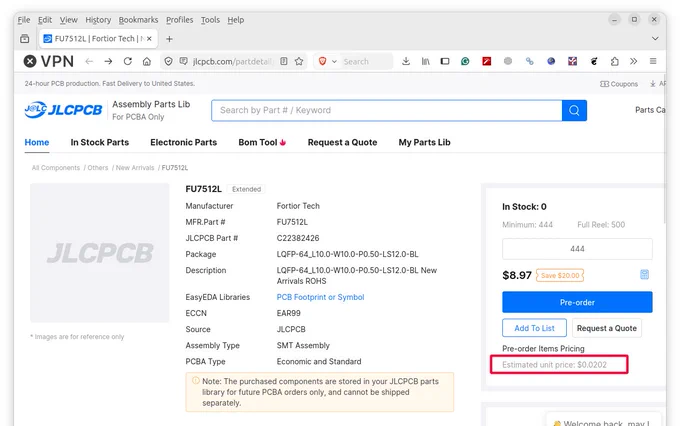Close the FU7512L browser tab
This screenshot has width=680, height=426.
tap(149, 39)
